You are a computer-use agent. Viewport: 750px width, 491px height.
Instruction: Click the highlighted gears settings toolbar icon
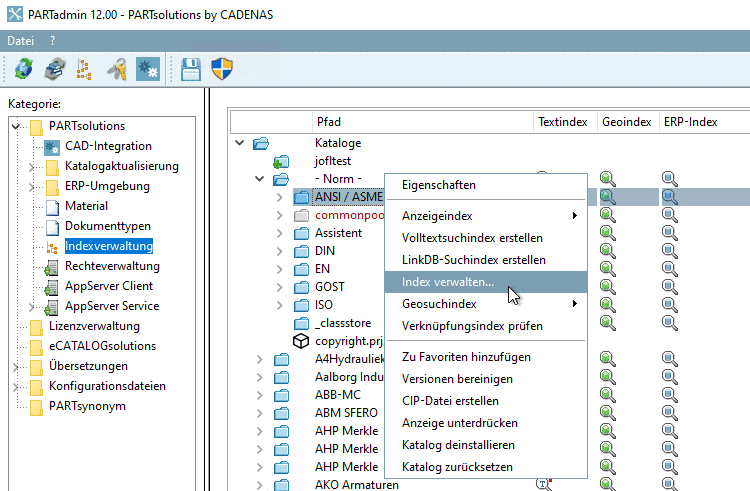point(147,68)
